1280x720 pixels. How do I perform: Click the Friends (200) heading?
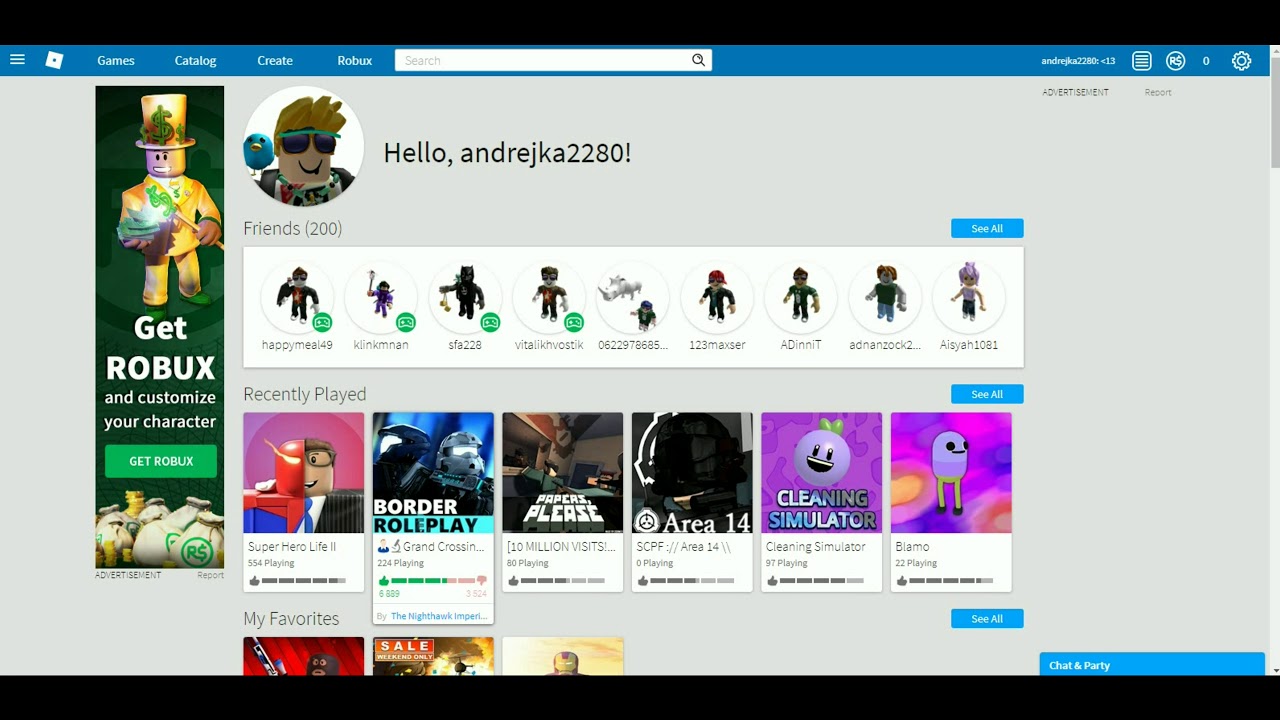click(x=293, y=229)
